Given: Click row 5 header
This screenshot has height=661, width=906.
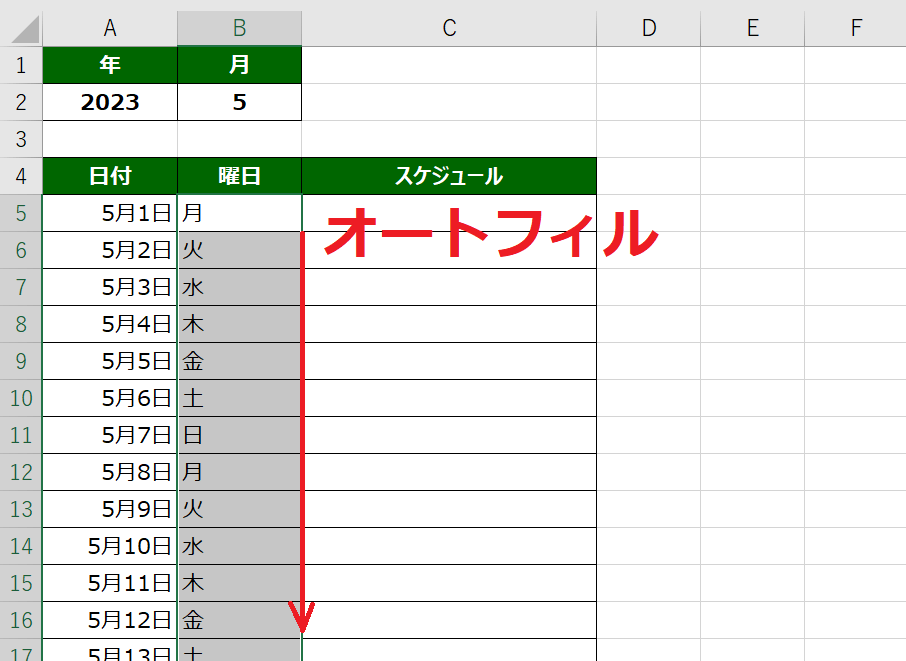Looking at the screenshot, I should coord(21,213).
